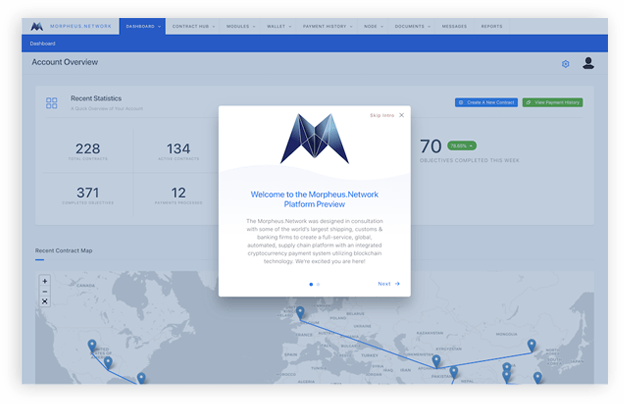This screenshot has width=624, height=404.
Task: Click the 70 objectives completed number
Action: [x=431, y=146]
